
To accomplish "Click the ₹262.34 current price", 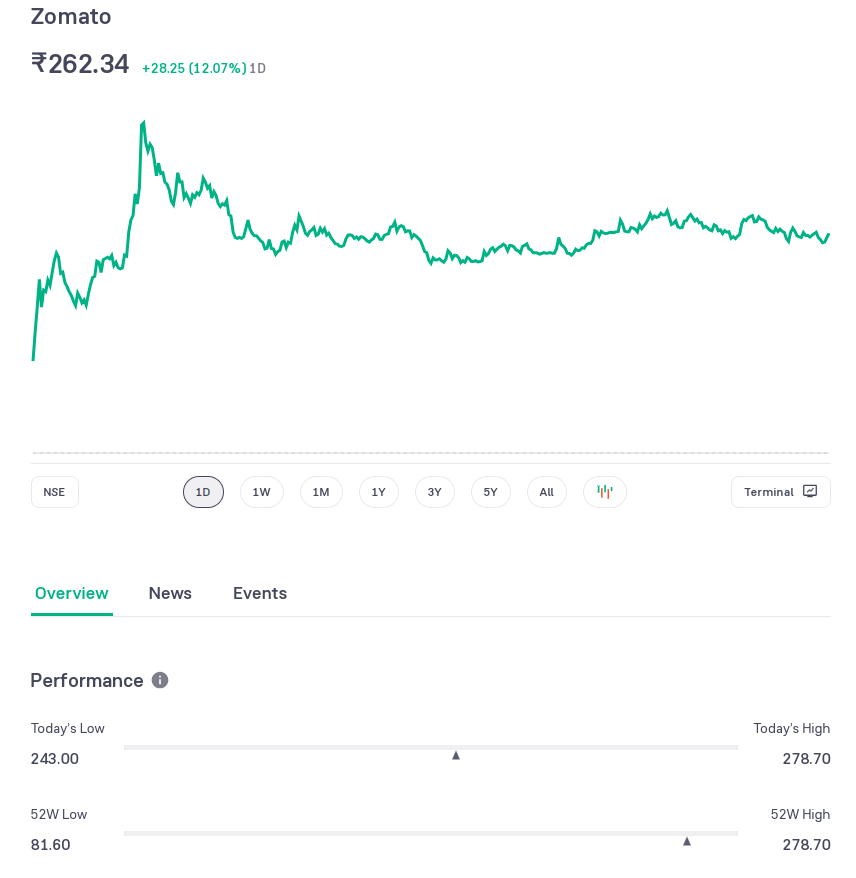I will pyautogui.click(x=80, y=64).
